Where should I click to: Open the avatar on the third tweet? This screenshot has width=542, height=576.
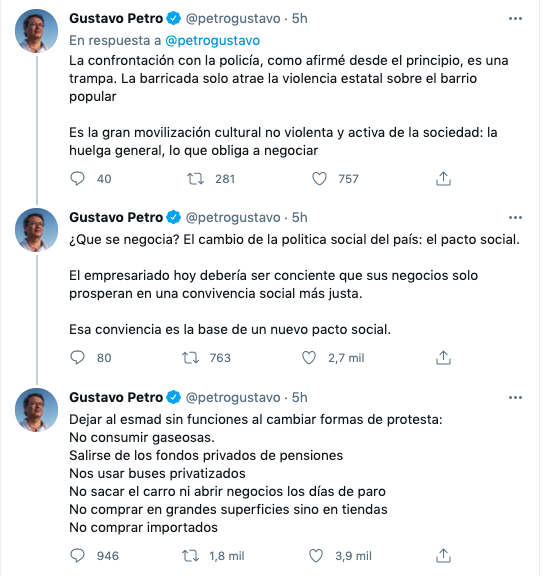(36, 410)
